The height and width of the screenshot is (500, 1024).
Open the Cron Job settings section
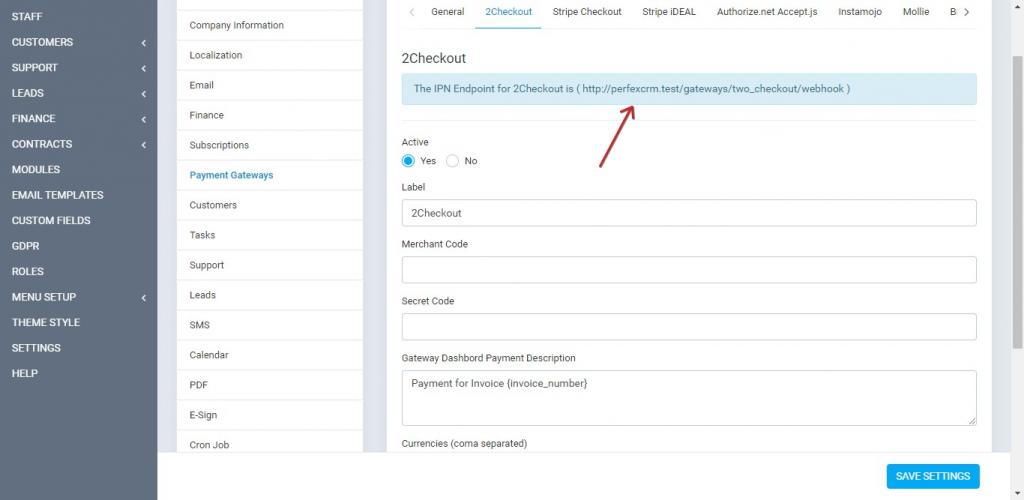point(209,445)
